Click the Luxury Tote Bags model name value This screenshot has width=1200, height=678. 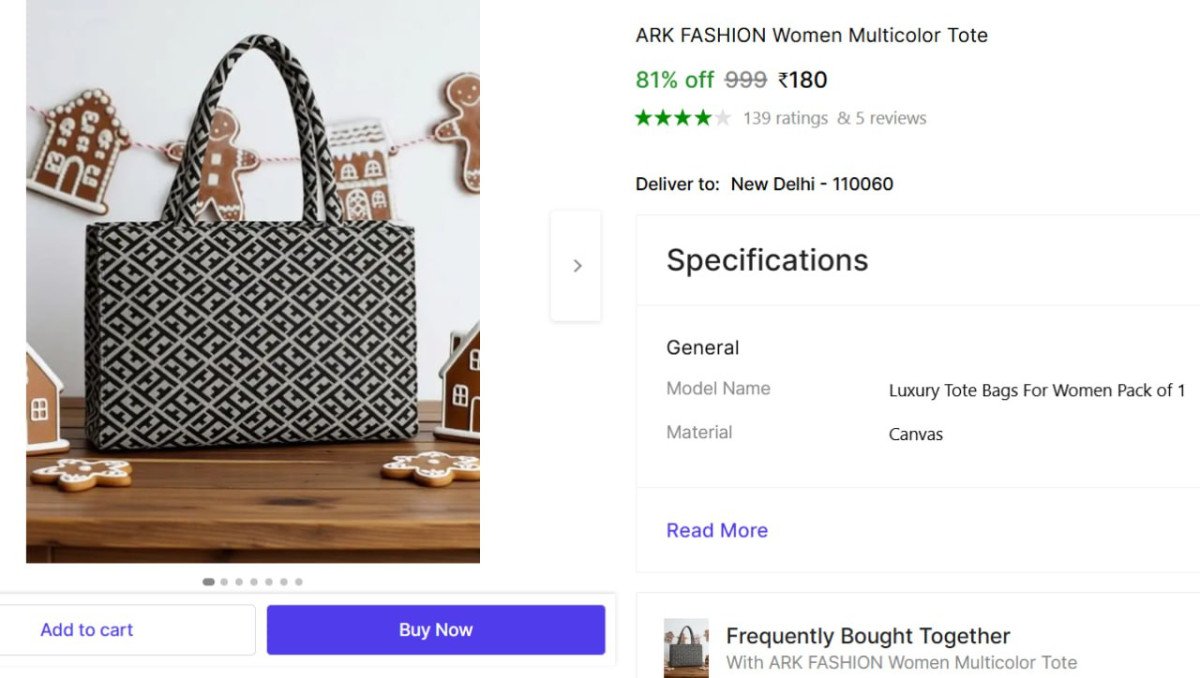[1036, 390]
